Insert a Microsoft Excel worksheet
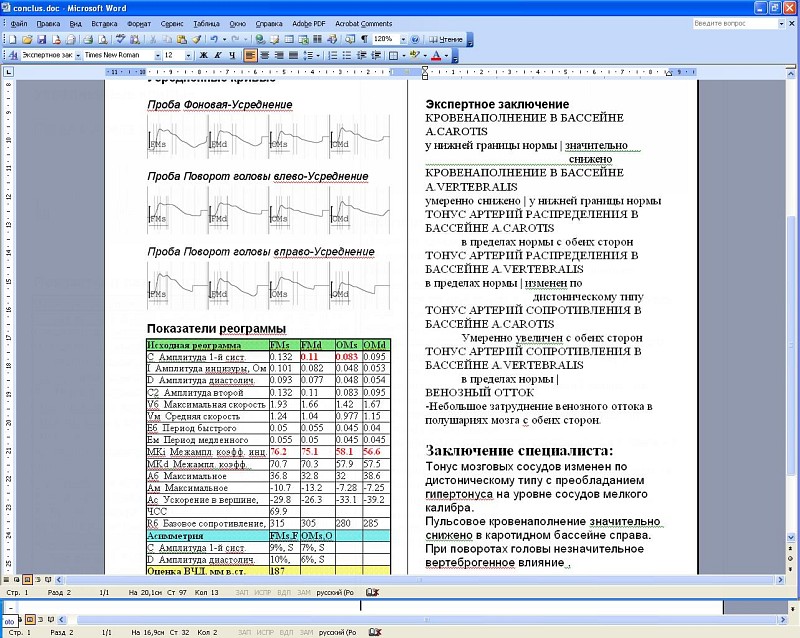 tap(304, 39)
